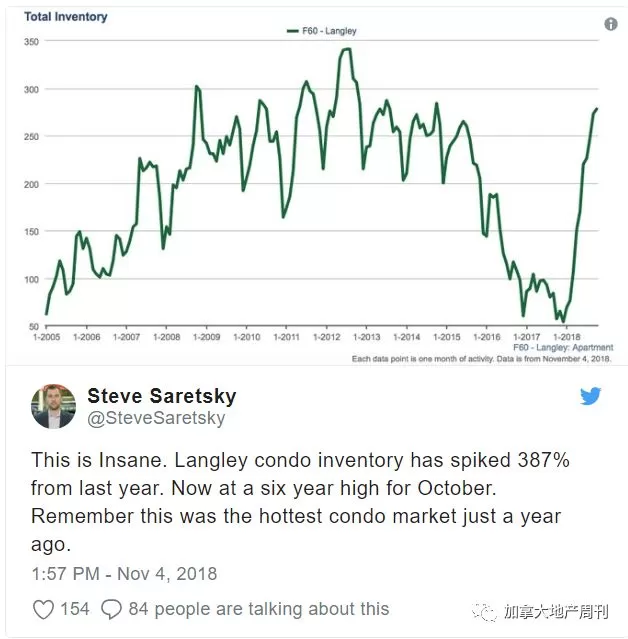
Task: Click the tweet text about Langley condo inventory
Action: pyautogui.click(x=300, y=502)
